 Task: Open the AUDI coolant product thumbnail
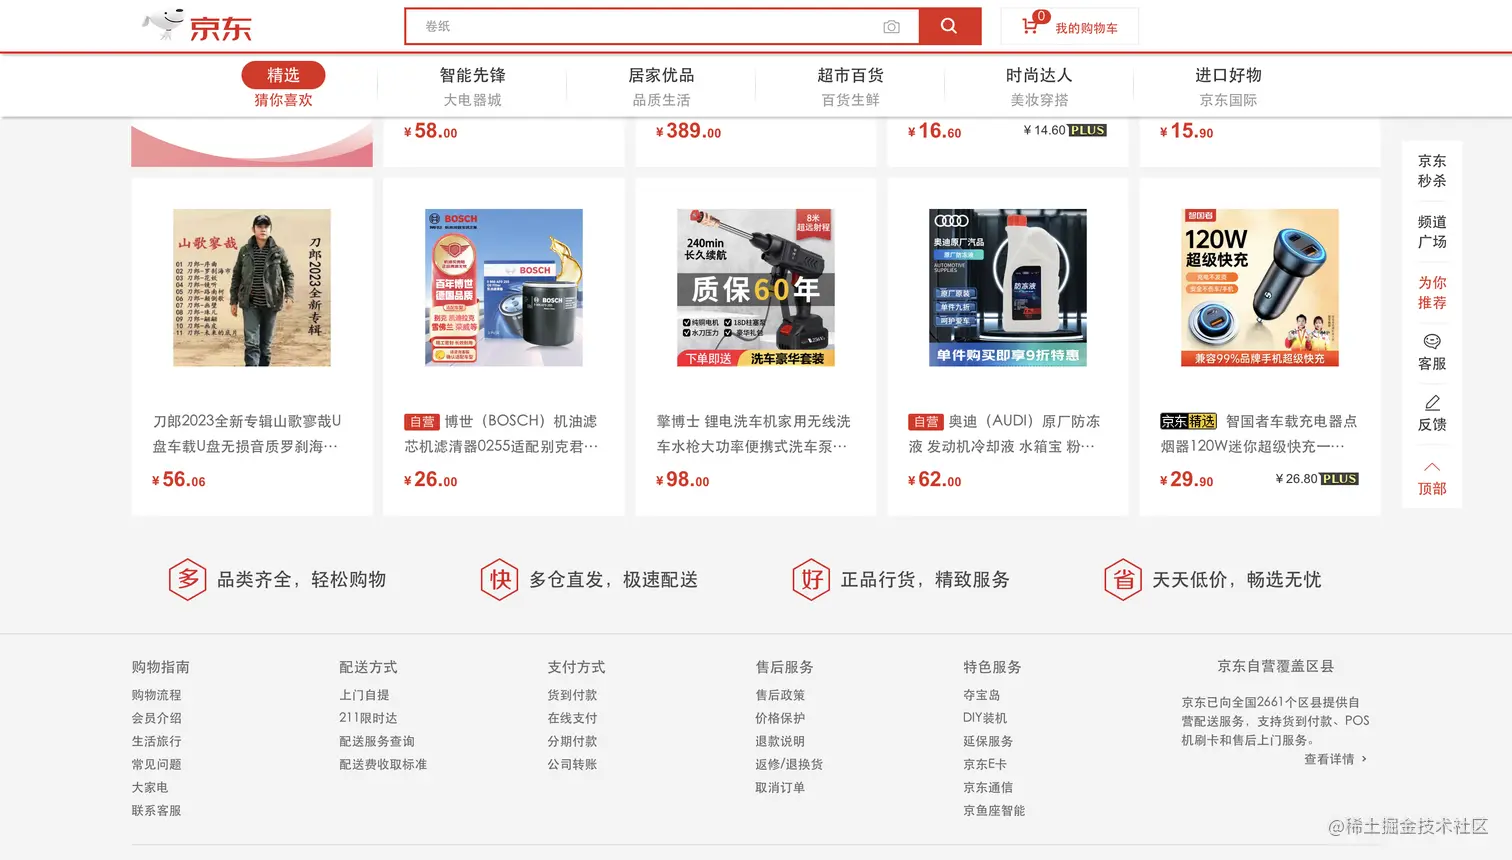(x=1008, y=287)
